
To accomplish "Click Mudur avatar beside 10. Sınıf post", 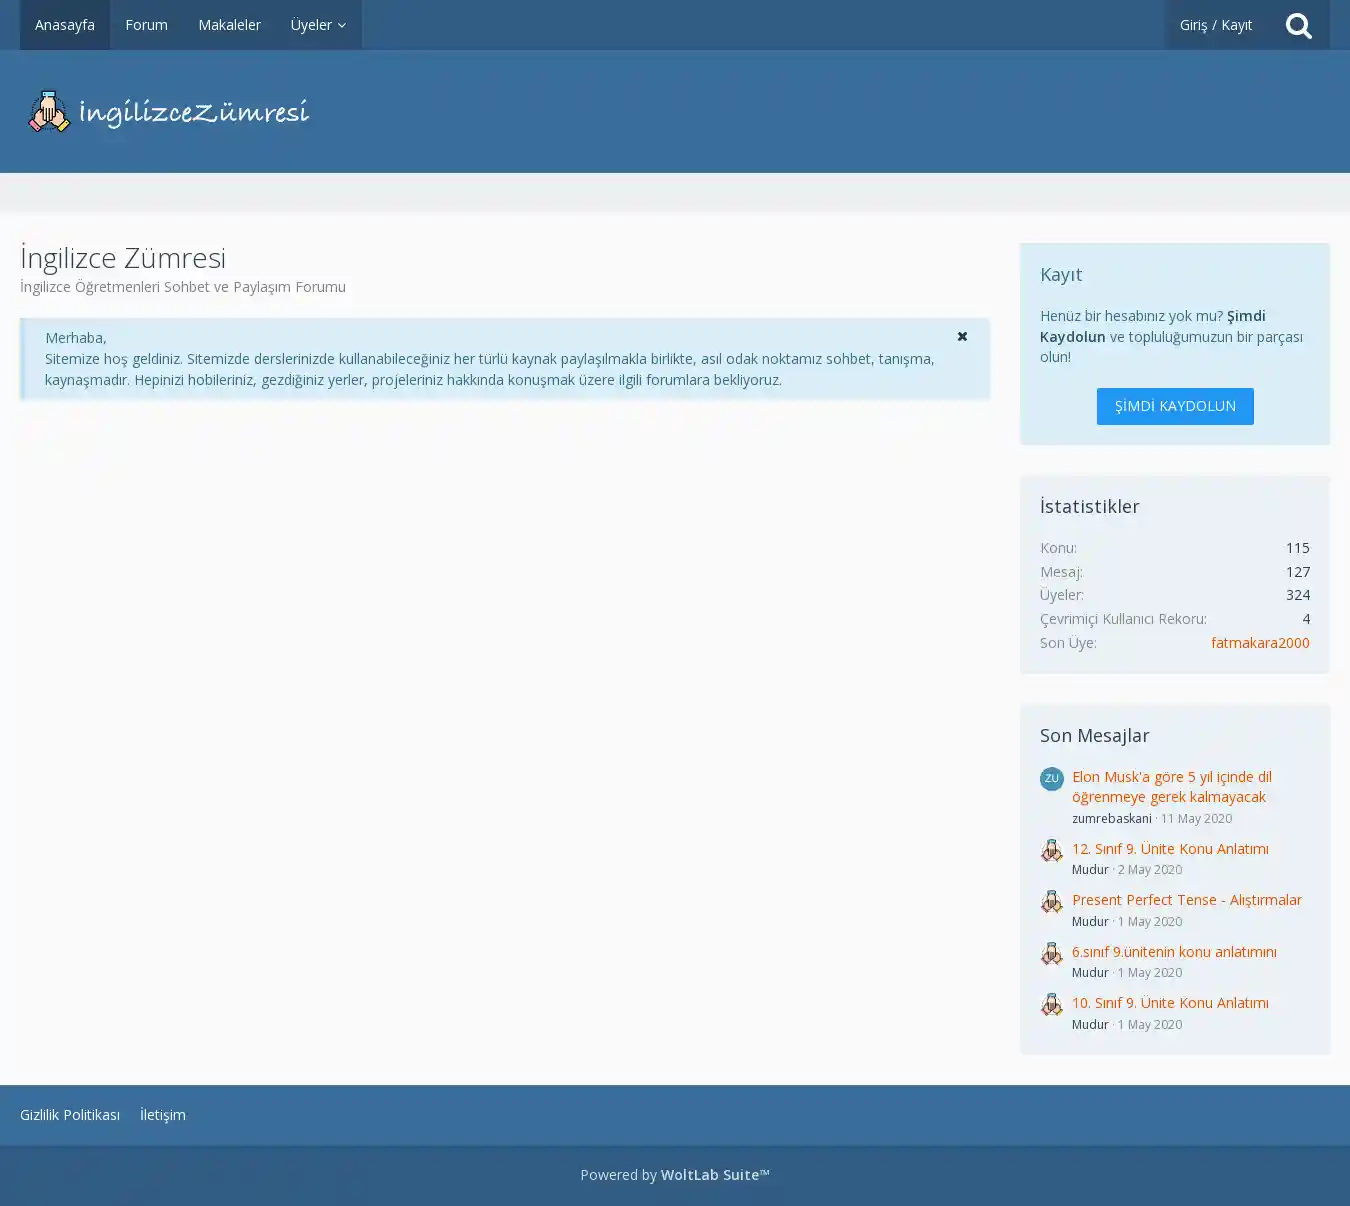I will pos(1051,1005).
